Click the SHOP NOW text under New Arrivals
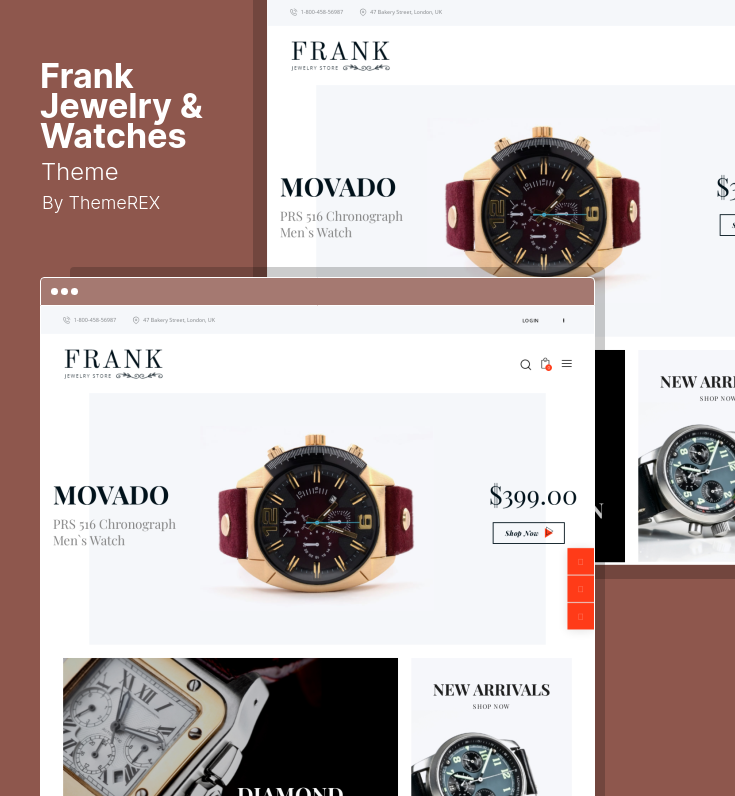The width and height of the screenshot is (735, 796). [491, 707]
